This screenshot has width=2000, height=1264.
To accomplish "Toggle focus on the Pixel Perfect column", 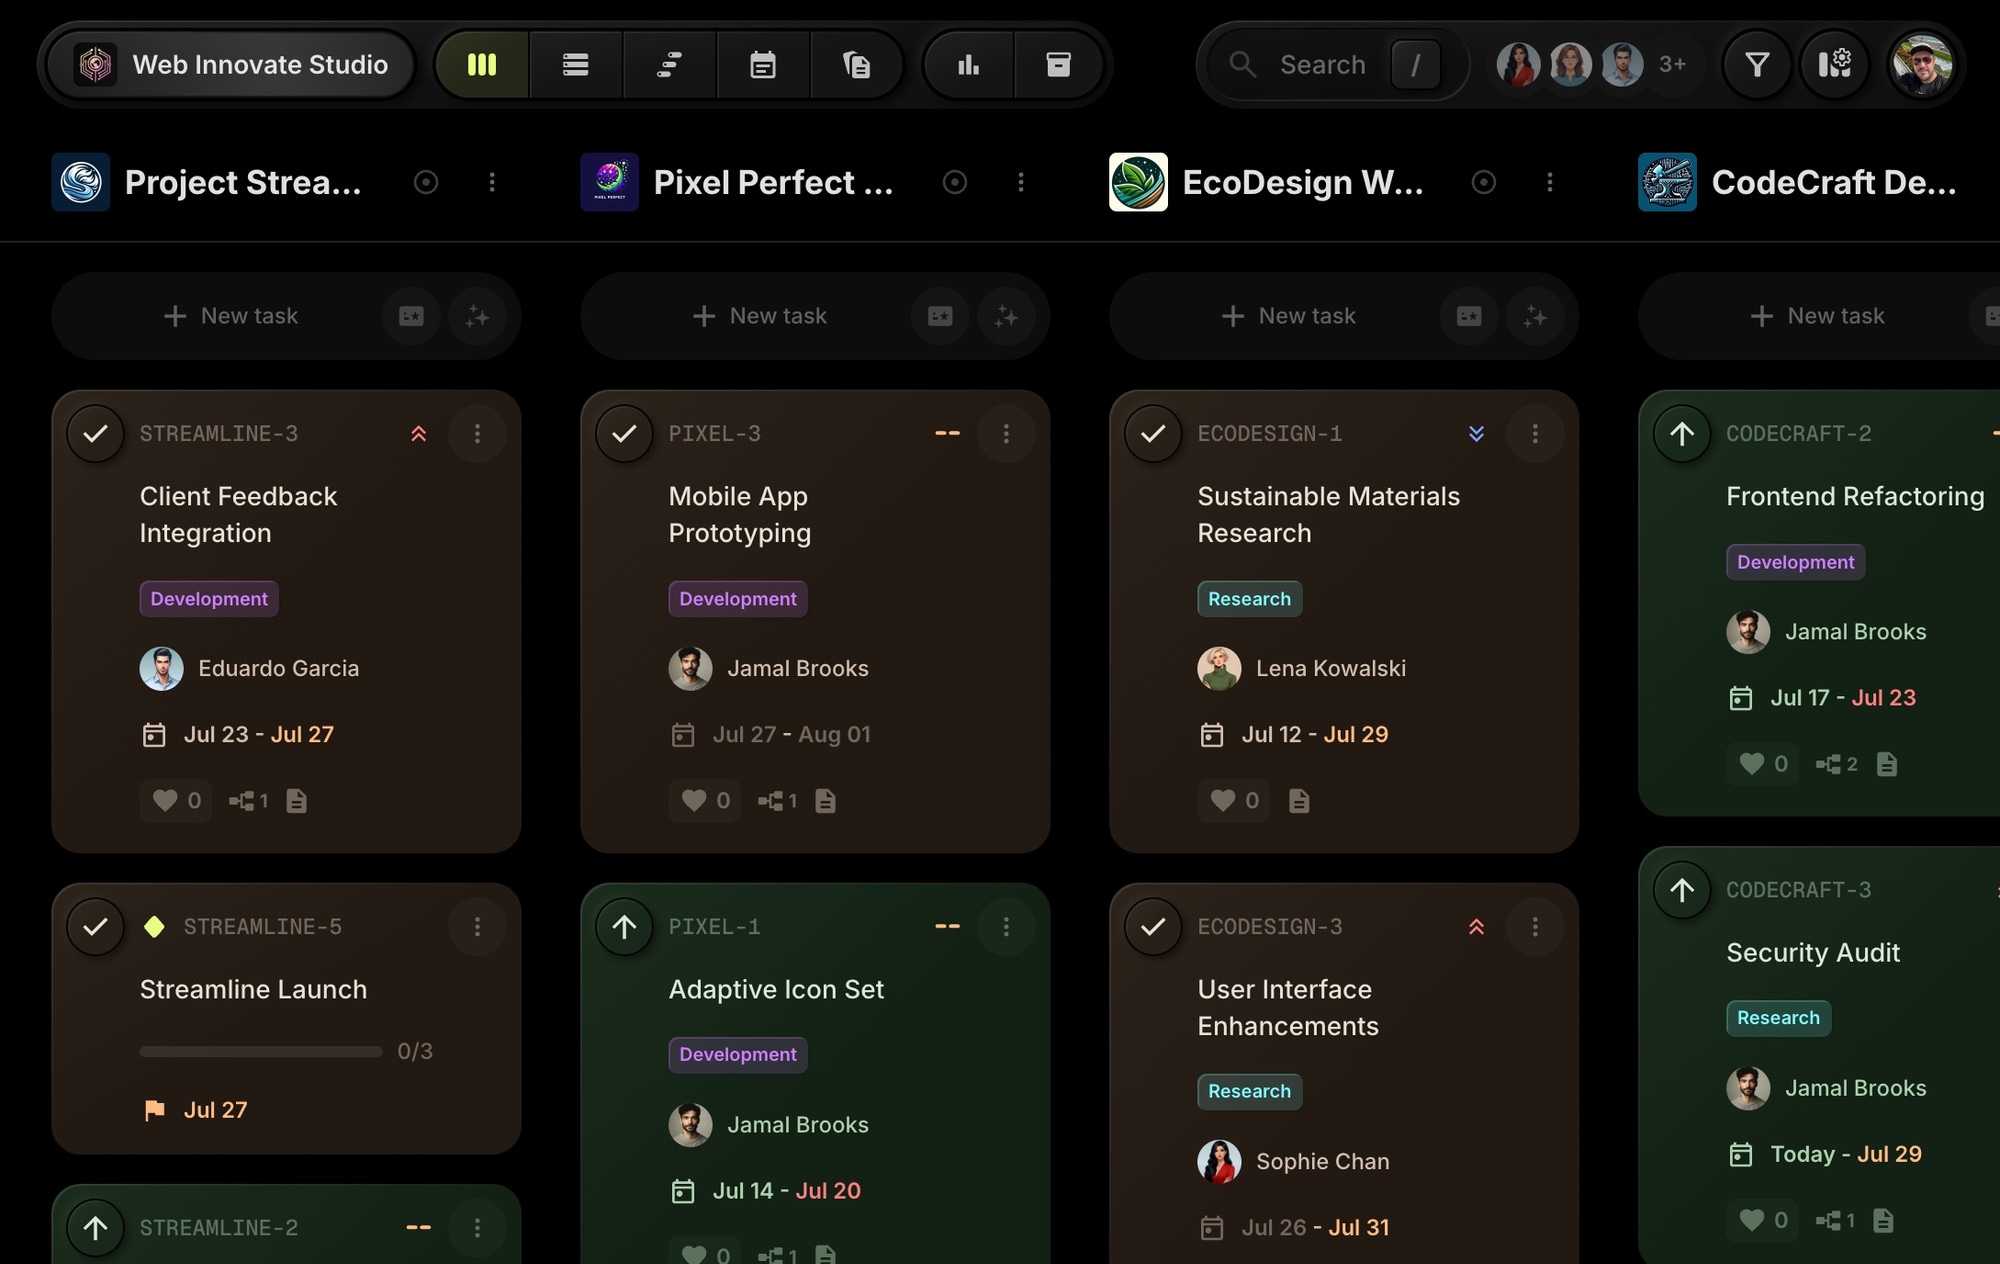I will tap(955, 182).
